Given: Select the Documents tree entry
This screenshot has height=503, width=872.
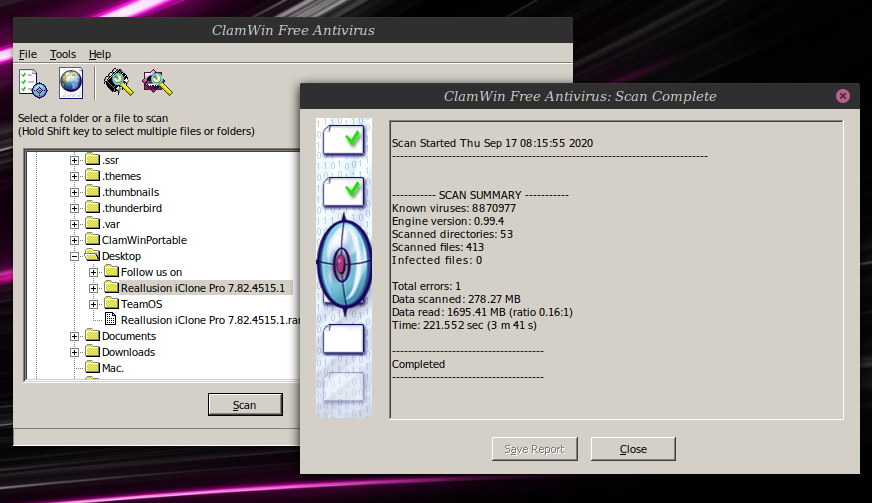Looking at the screenshot, I should click(128, 337).
